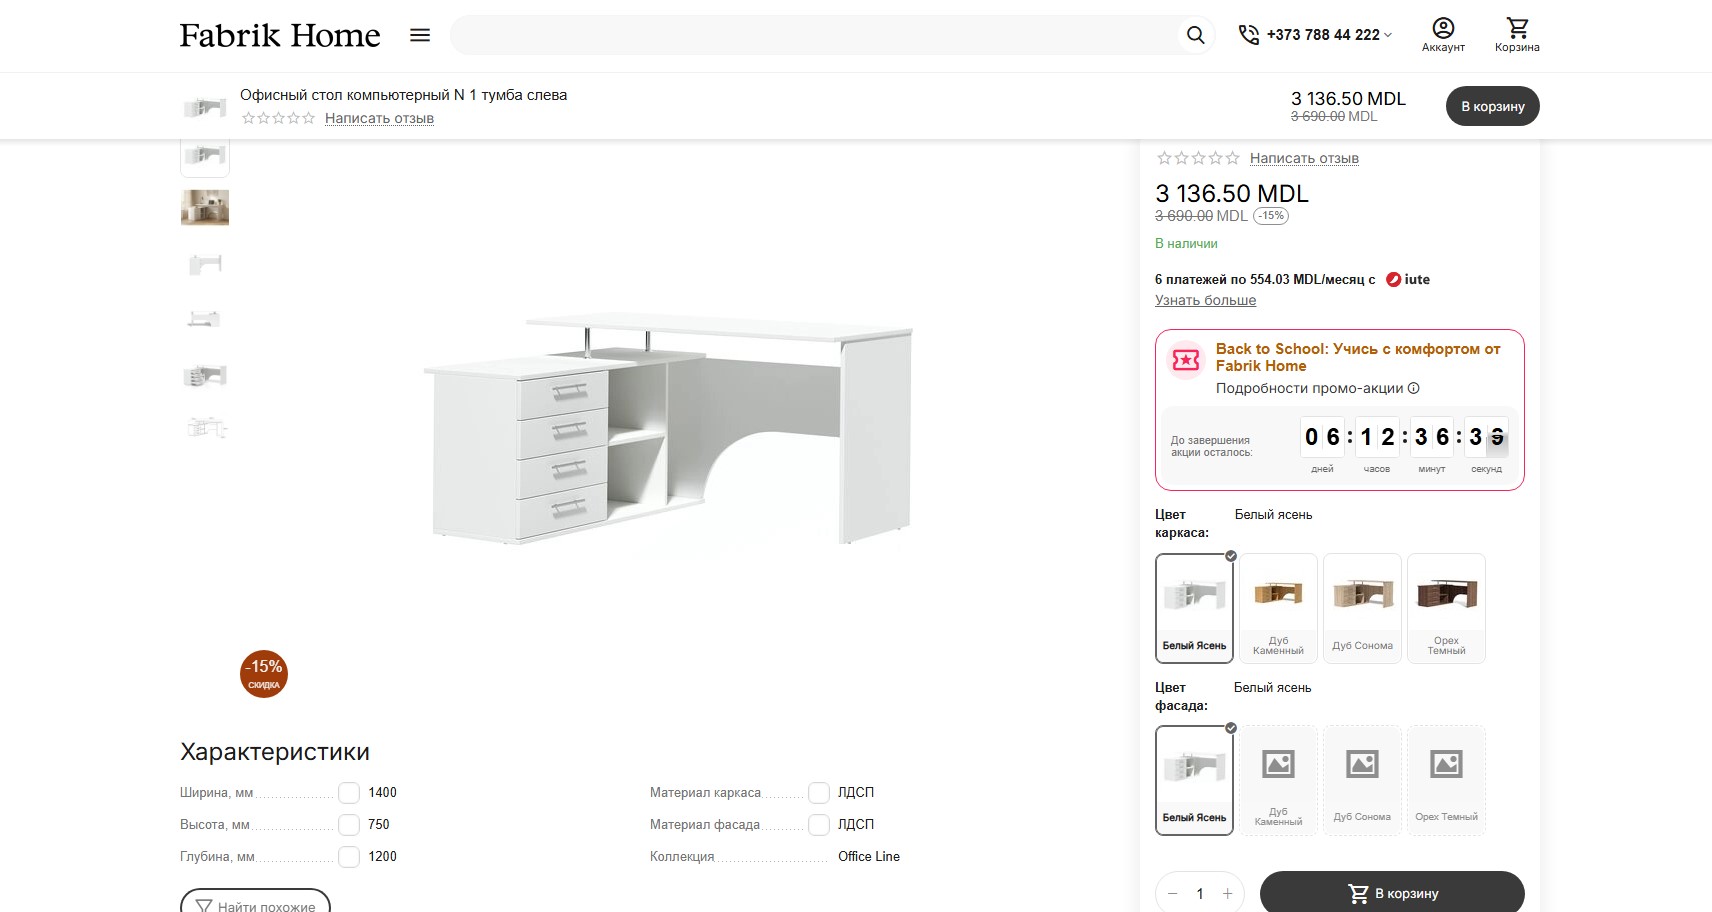Tick the Высота 750 checkbox

click(x=349, y=825)
